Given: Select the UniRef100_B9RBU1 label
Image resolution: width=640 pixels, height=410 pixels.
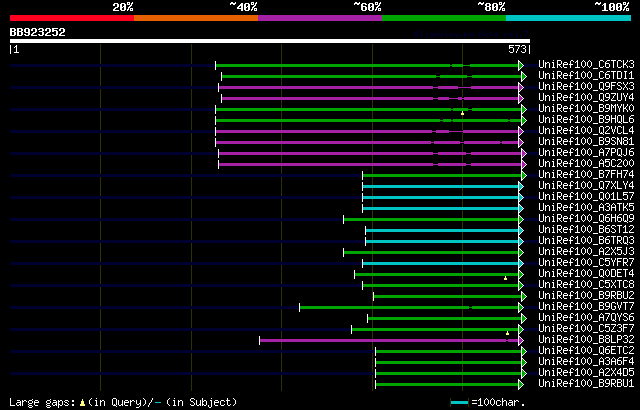Looking at the screenshot, I should [586, 383].
